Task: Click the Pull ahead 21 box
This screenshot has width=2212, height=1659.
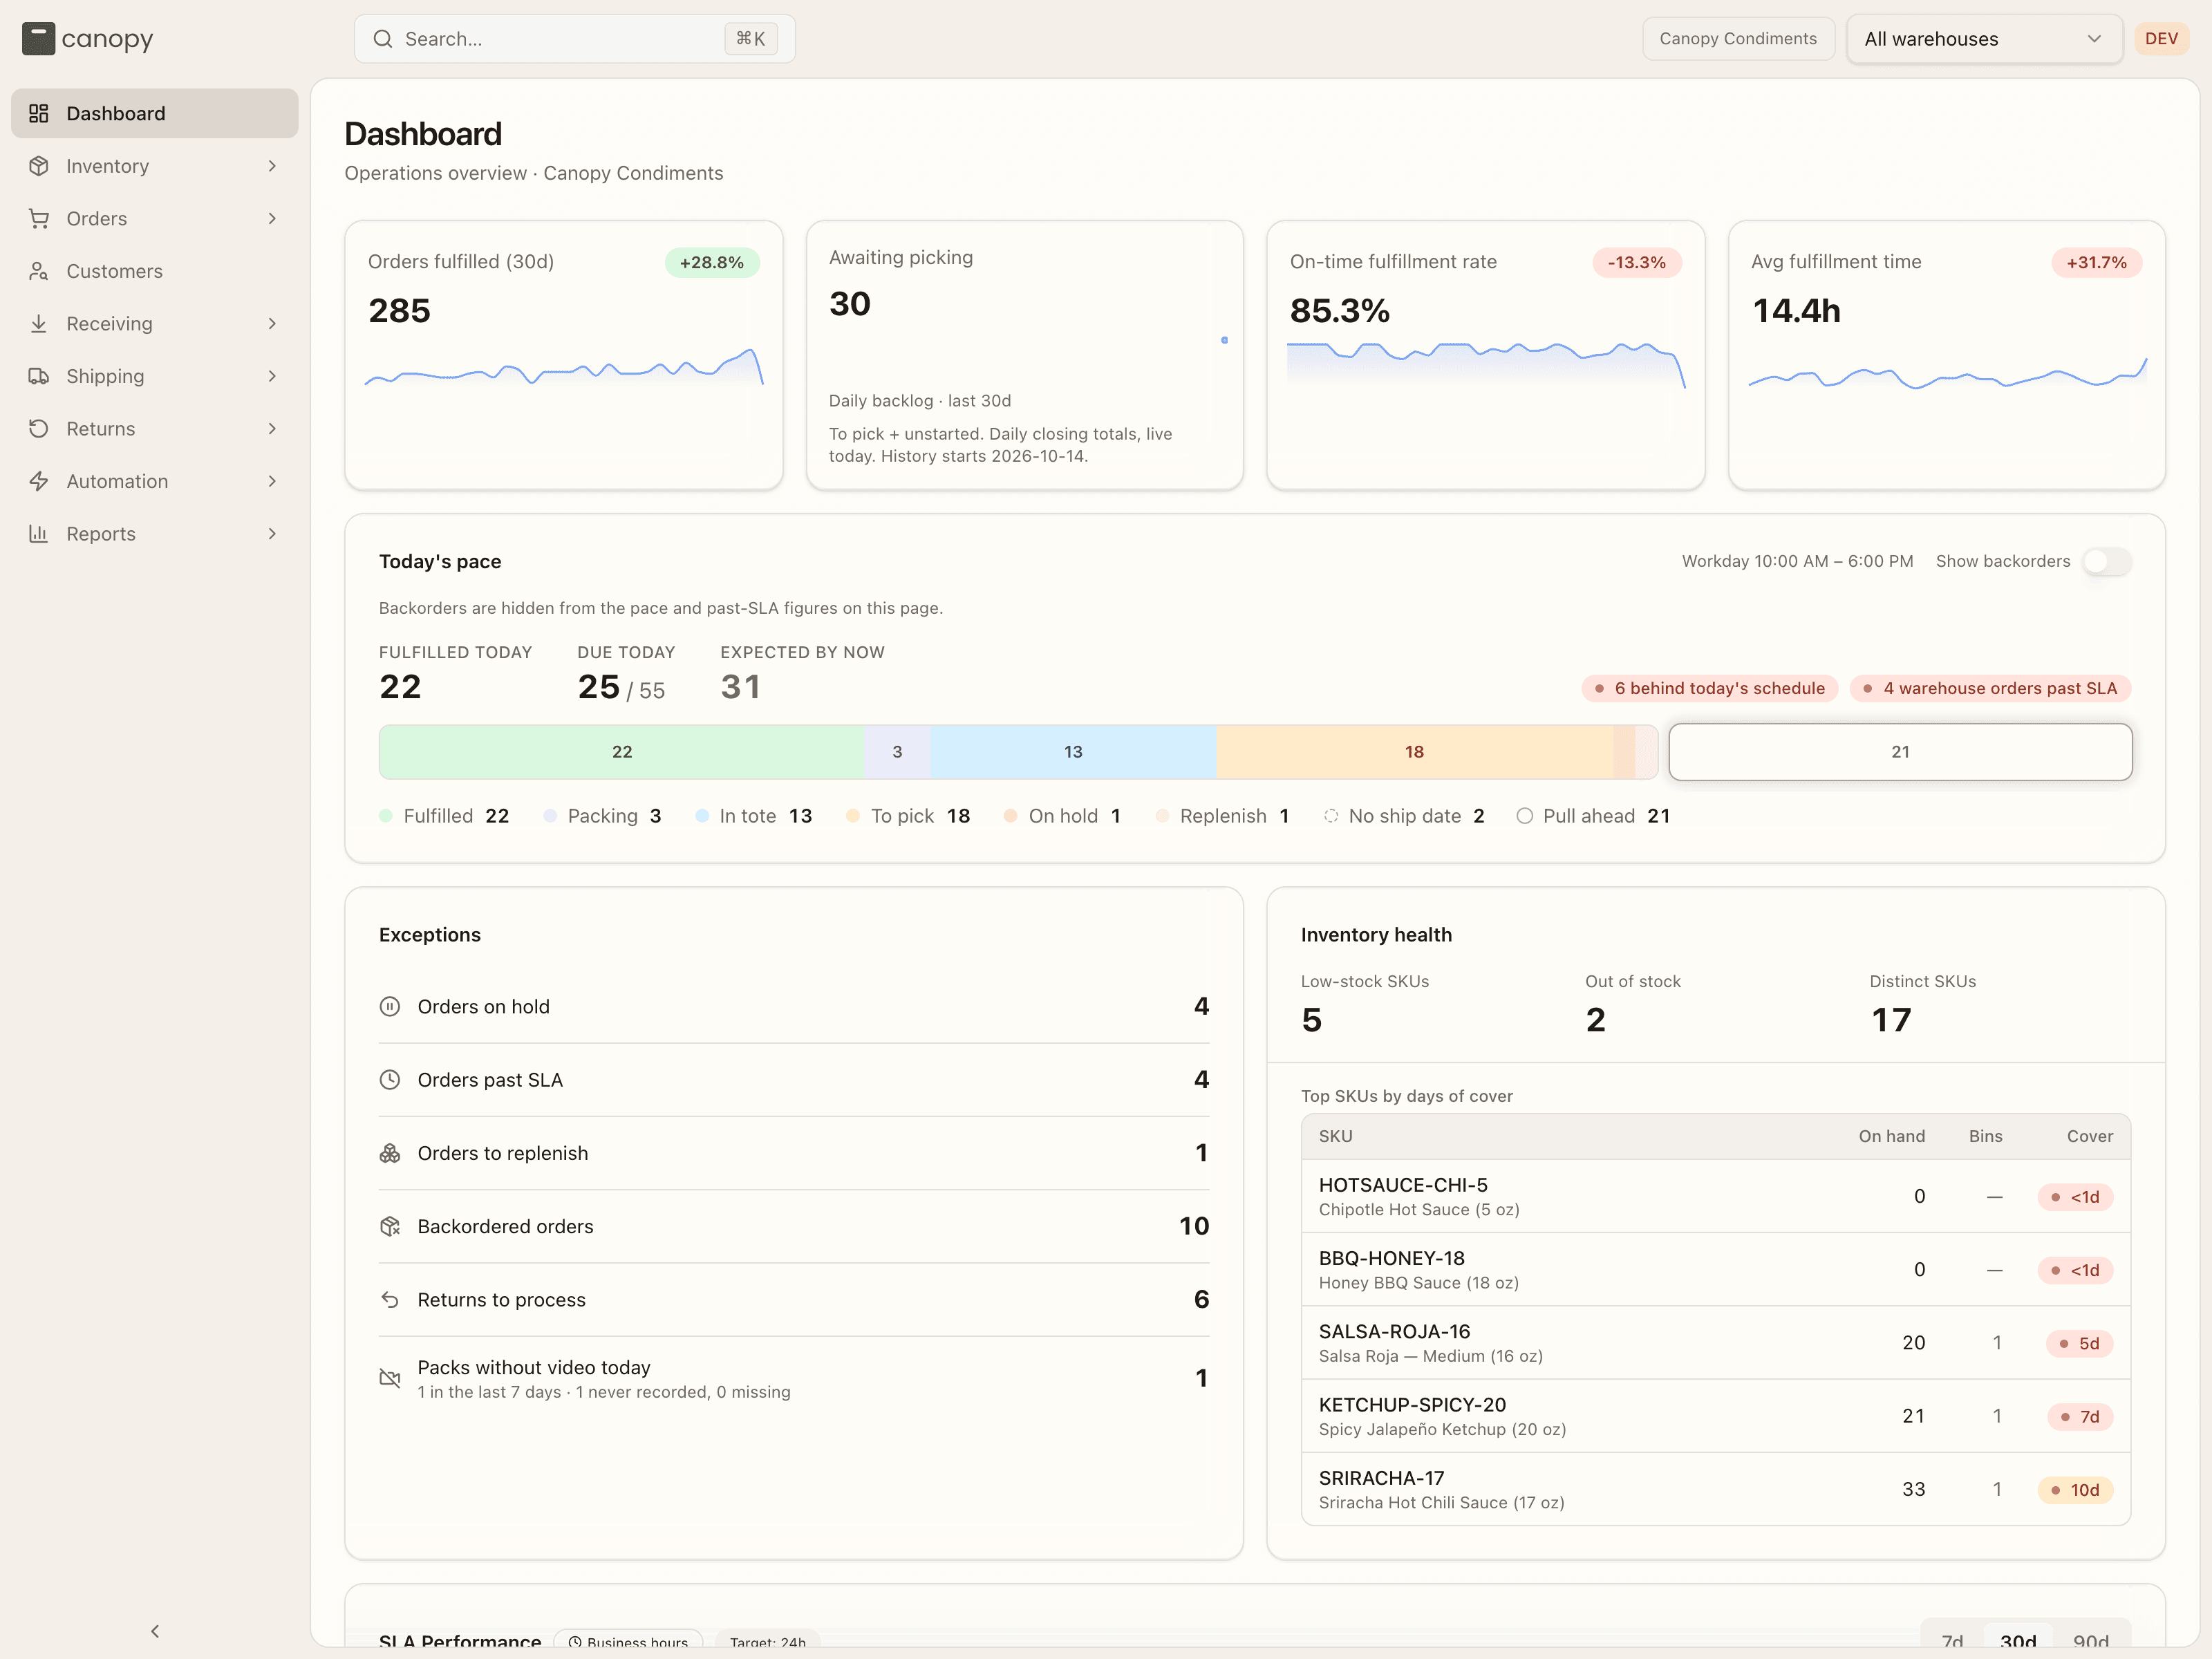Action: click(x=1900, y=752)
